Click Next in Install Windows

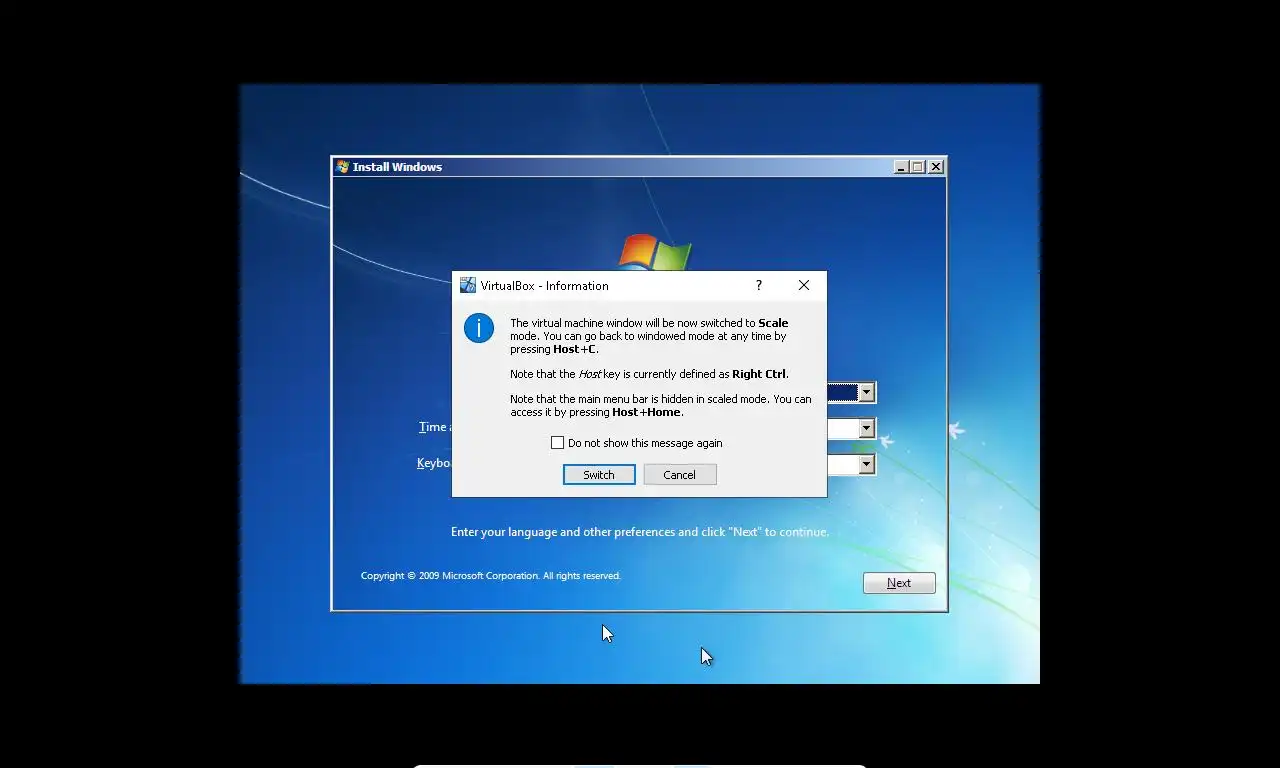pyautogui.click(x=899, y=583)
